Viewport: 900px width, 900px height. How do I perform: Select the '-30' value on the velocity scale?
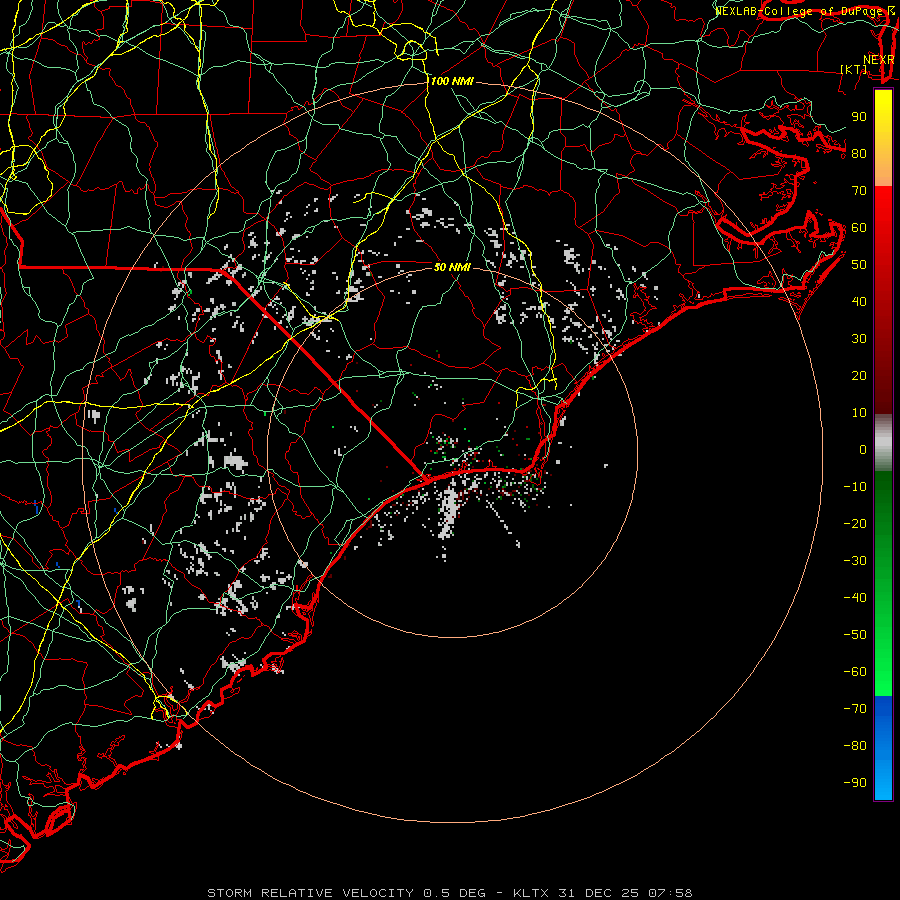[x=855, y=561]
